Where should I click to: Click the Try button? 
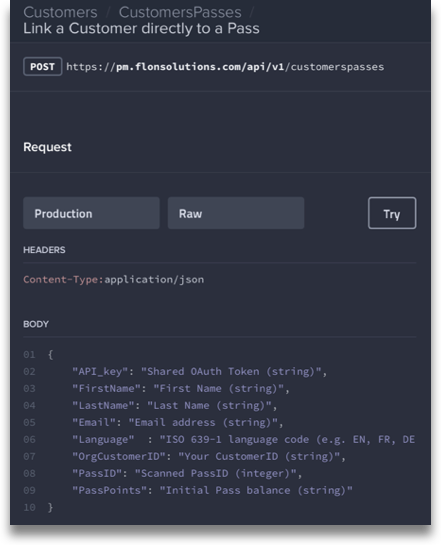(392, 213)
